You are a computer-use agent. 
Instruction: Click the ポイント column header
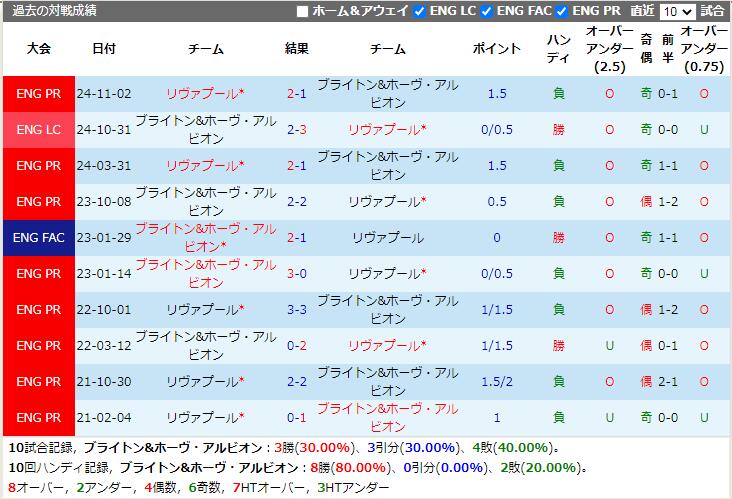click(x=497, y=49)
